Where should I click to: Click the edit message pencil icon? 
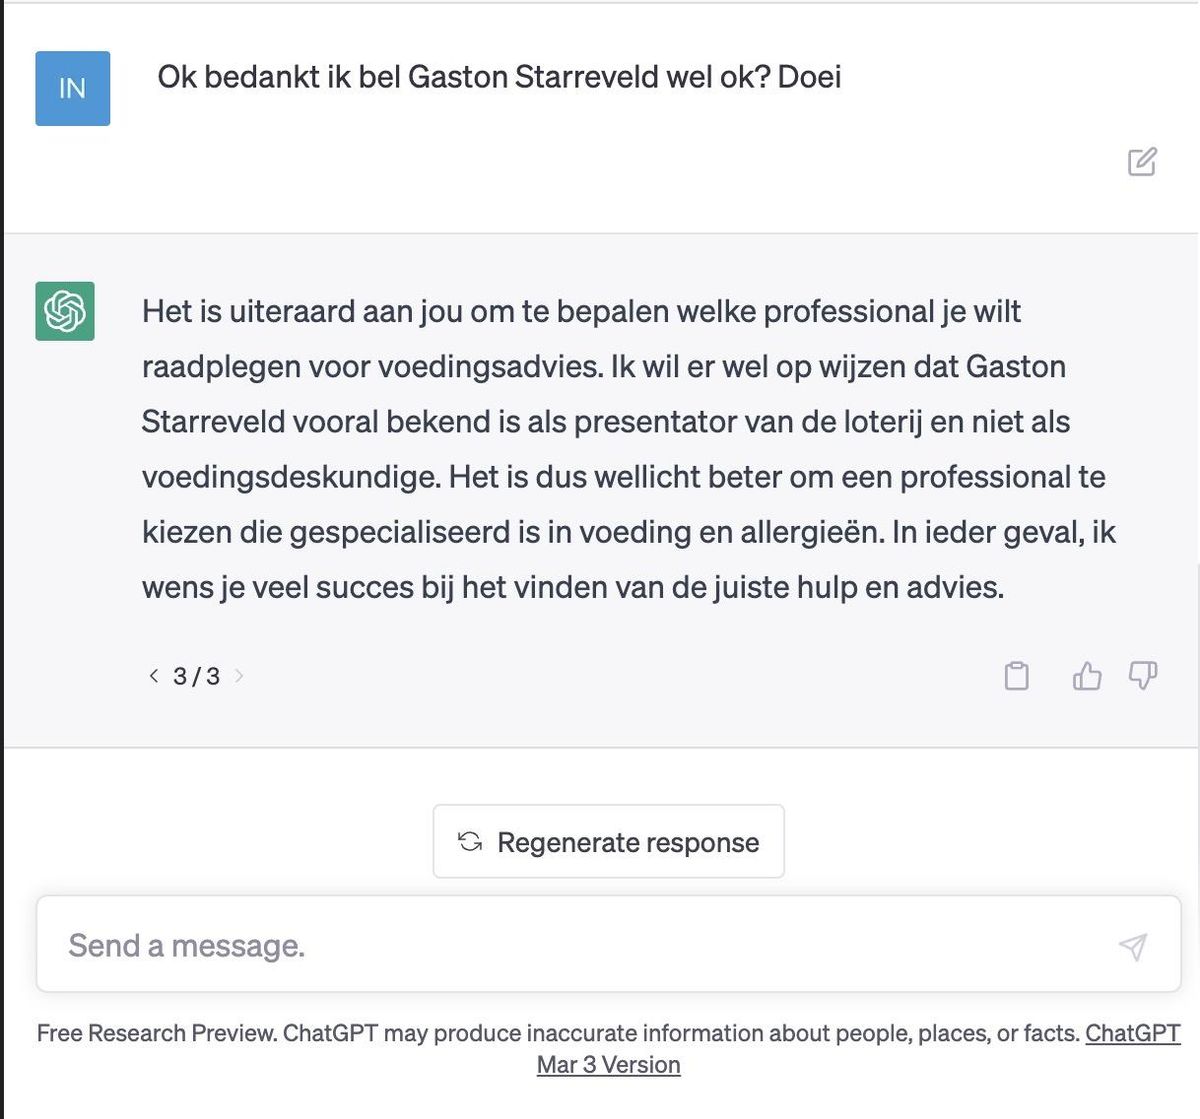[x=1142, y=162]
